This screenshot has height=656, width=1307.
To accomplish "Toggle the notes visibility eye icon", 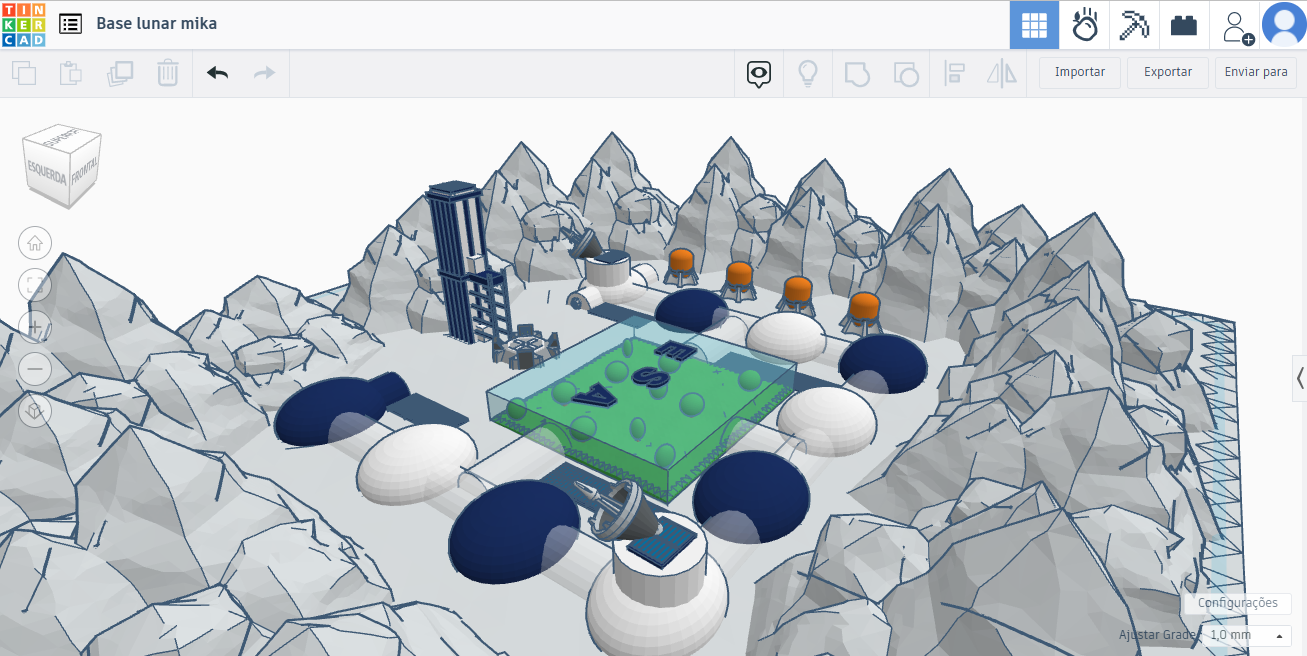I will (759, 73).
